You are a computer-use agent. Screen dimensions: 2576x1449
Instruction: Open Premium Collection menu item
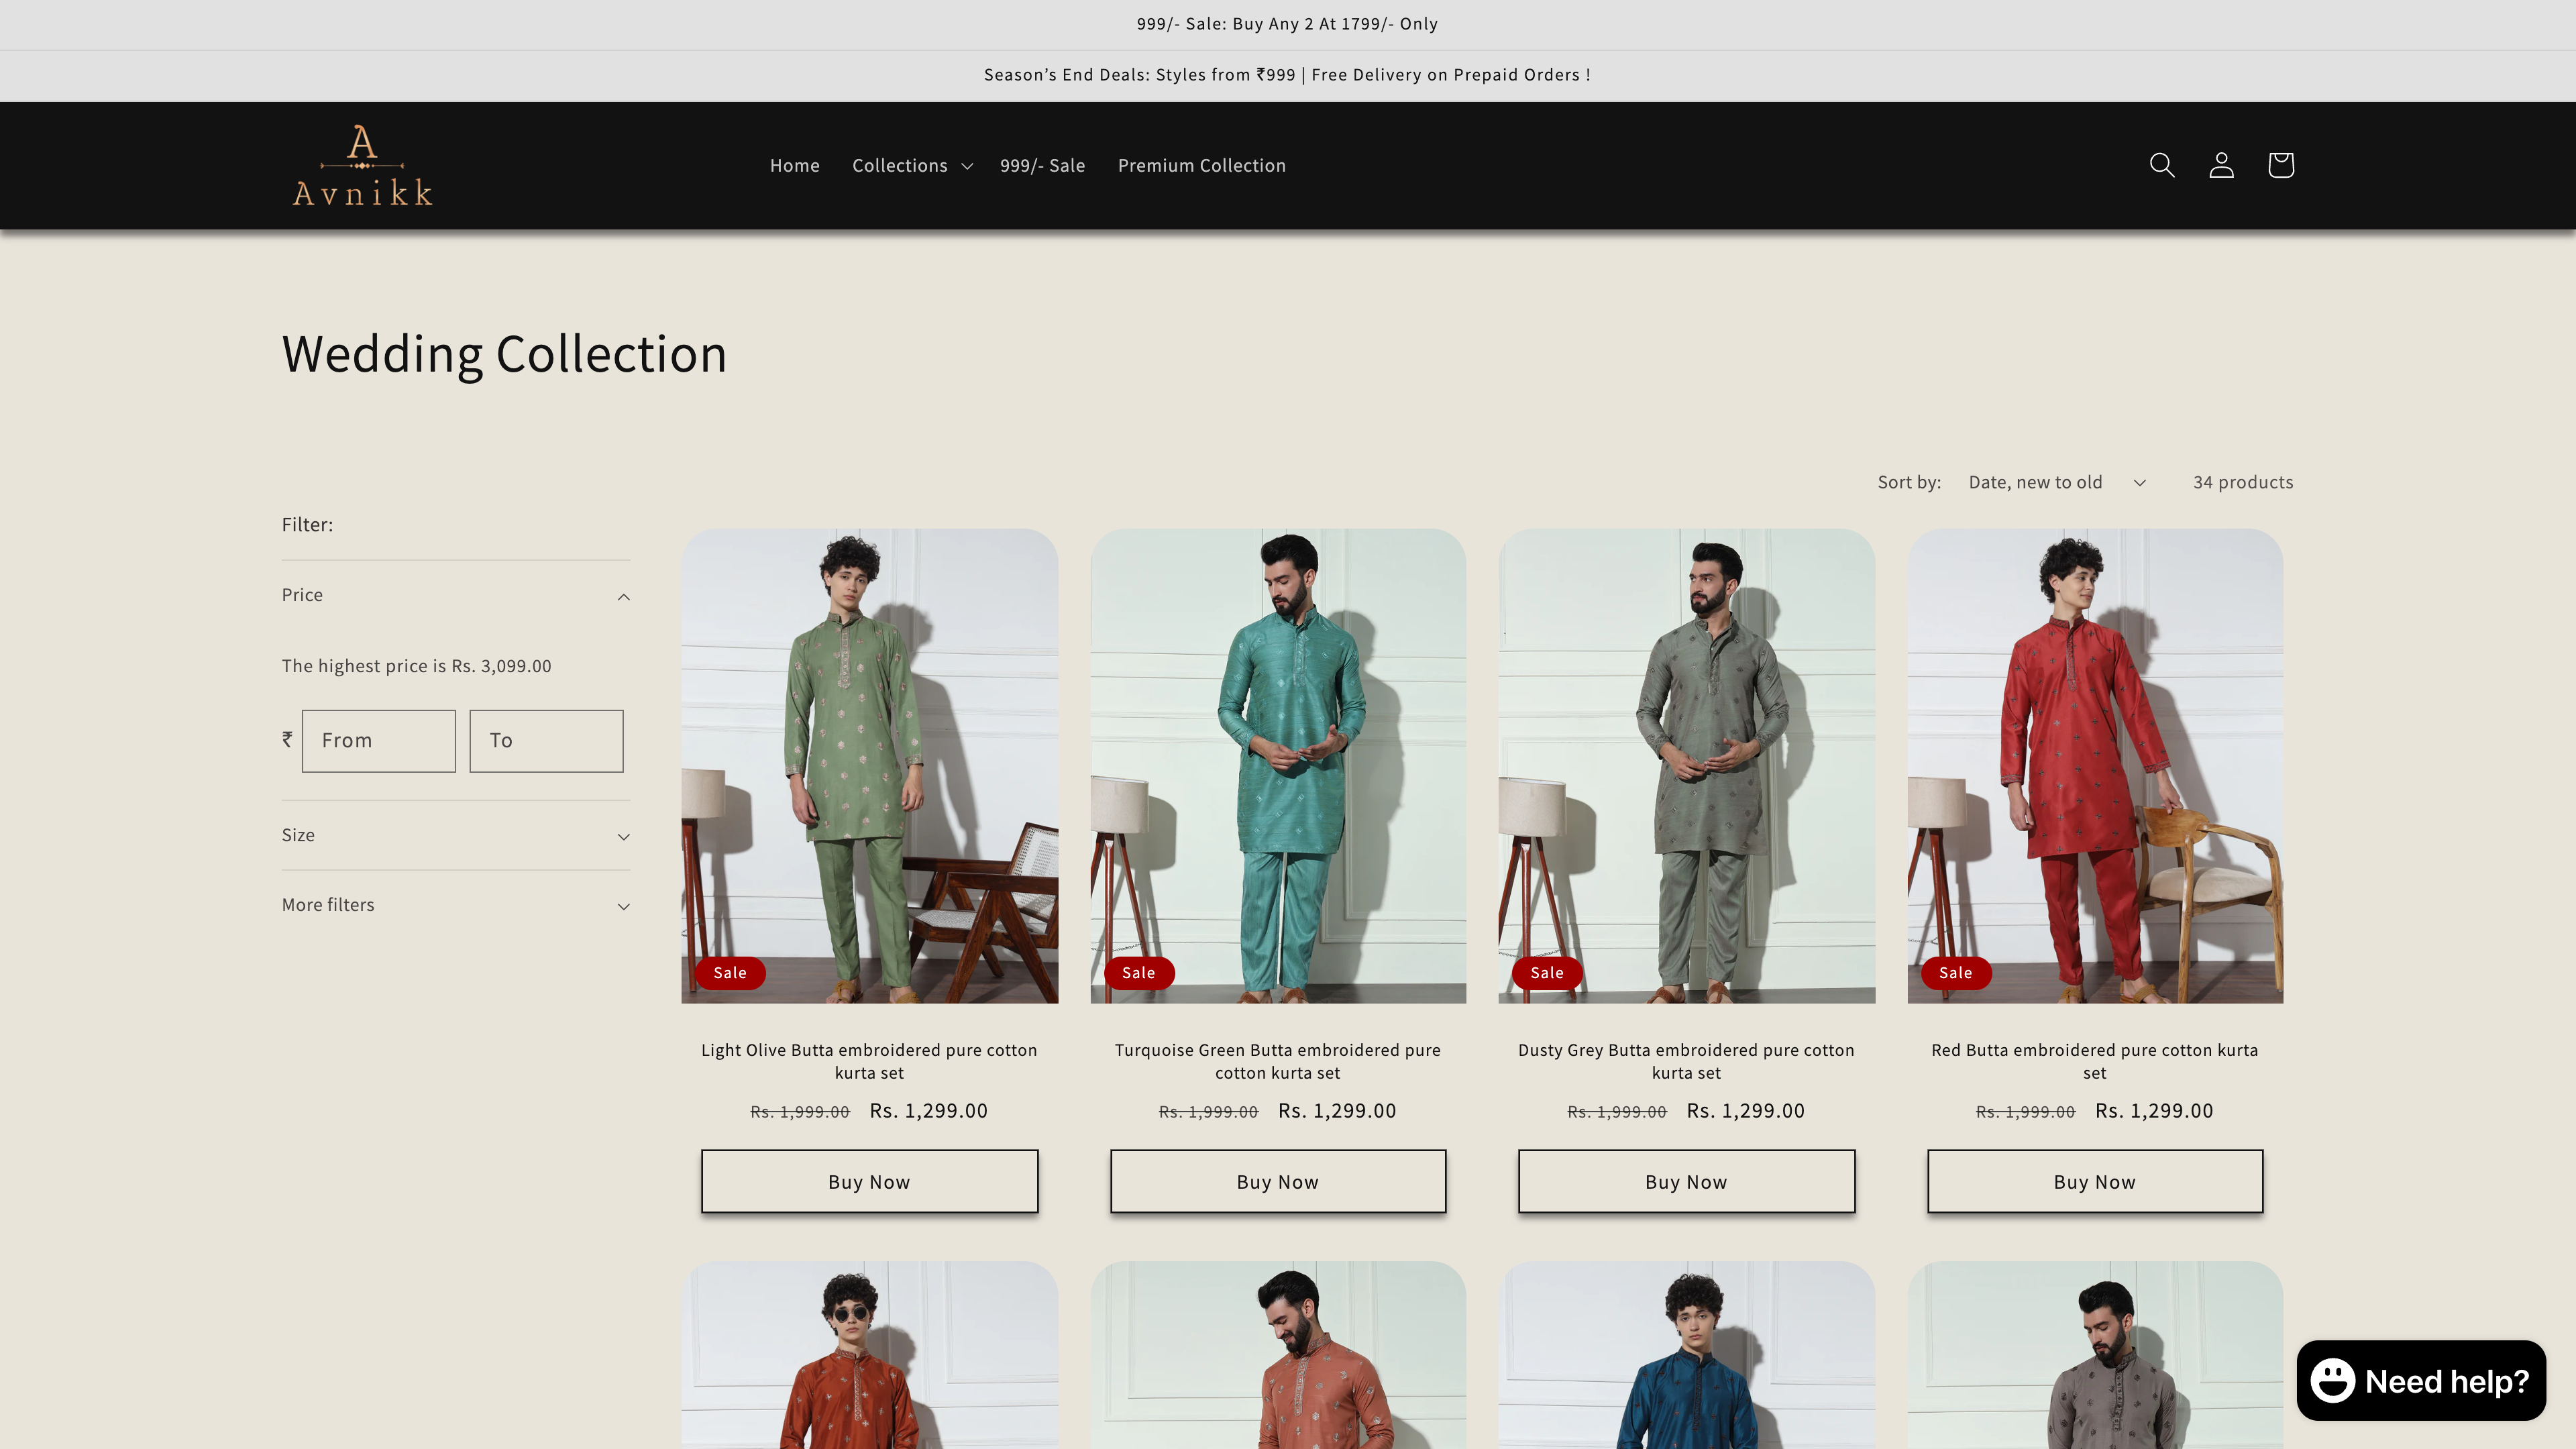(1201, 165)
